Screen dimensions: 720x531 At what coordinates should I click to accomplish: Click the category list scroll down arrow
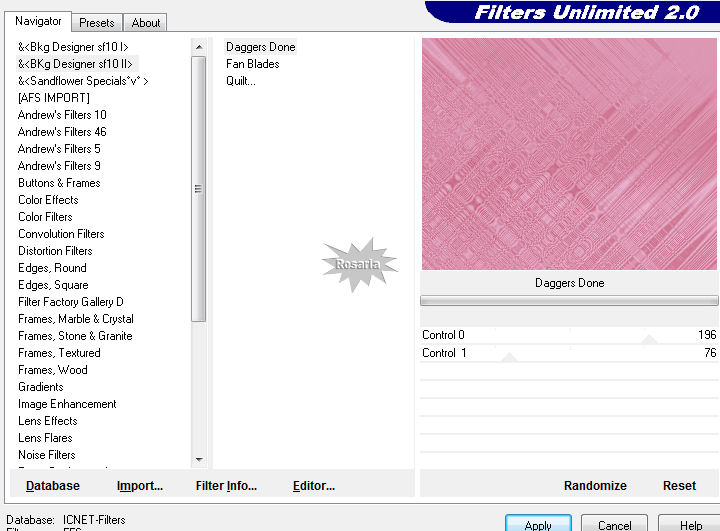[x=199, y=459]
